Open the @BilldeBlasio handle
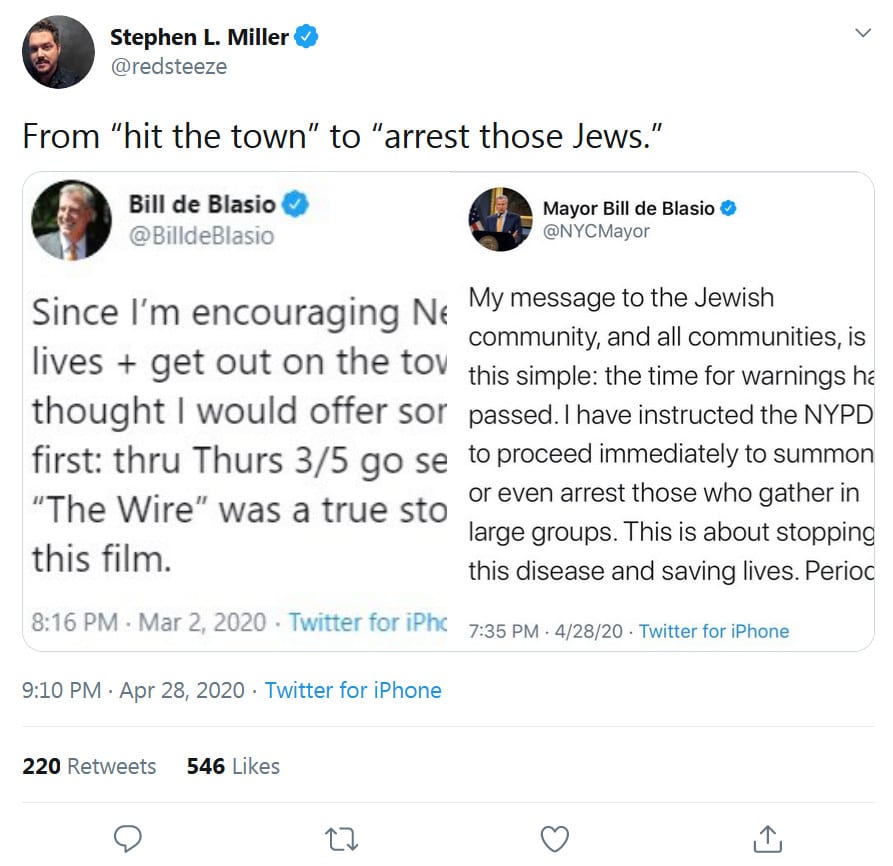The height and width of the screenshot is (866, 893). [x=201, y=236]
